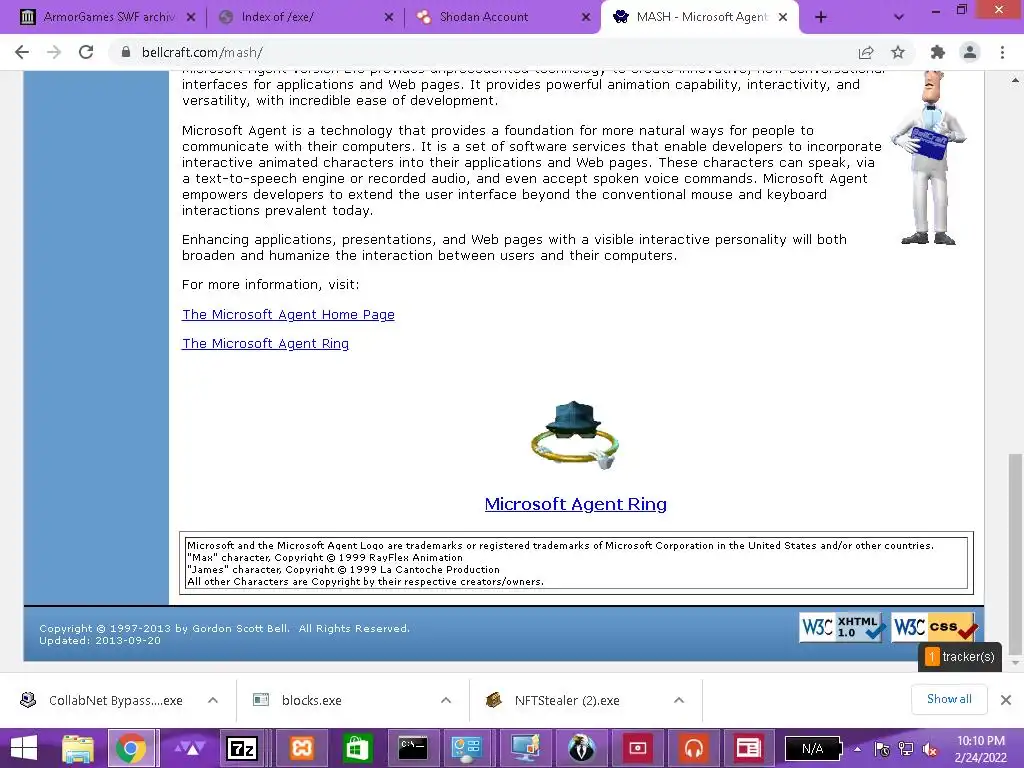Viewport: 1024px width, 768px height.
Task: Open the computer monitor taskbar app
Action: (525, 748)
